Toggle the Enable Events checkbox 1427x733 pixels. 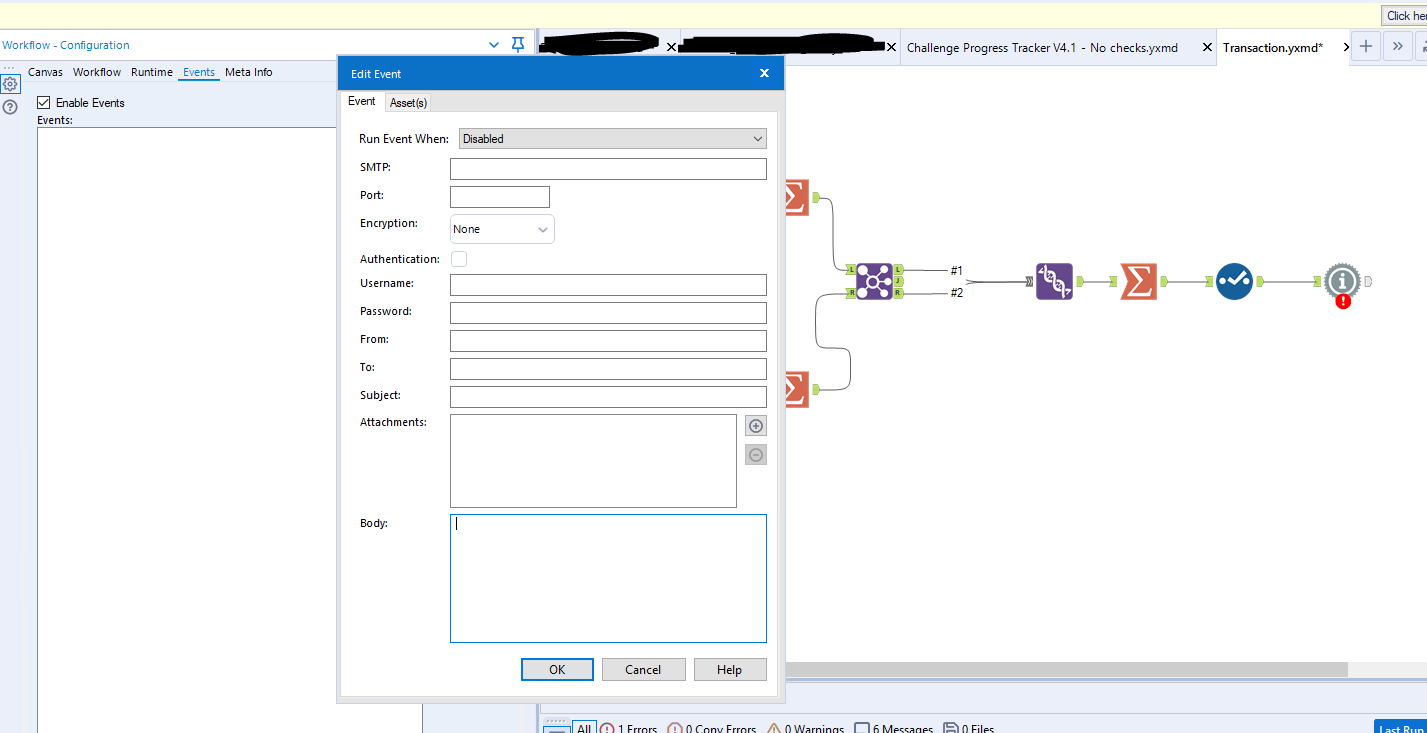(x=44, y=102)
